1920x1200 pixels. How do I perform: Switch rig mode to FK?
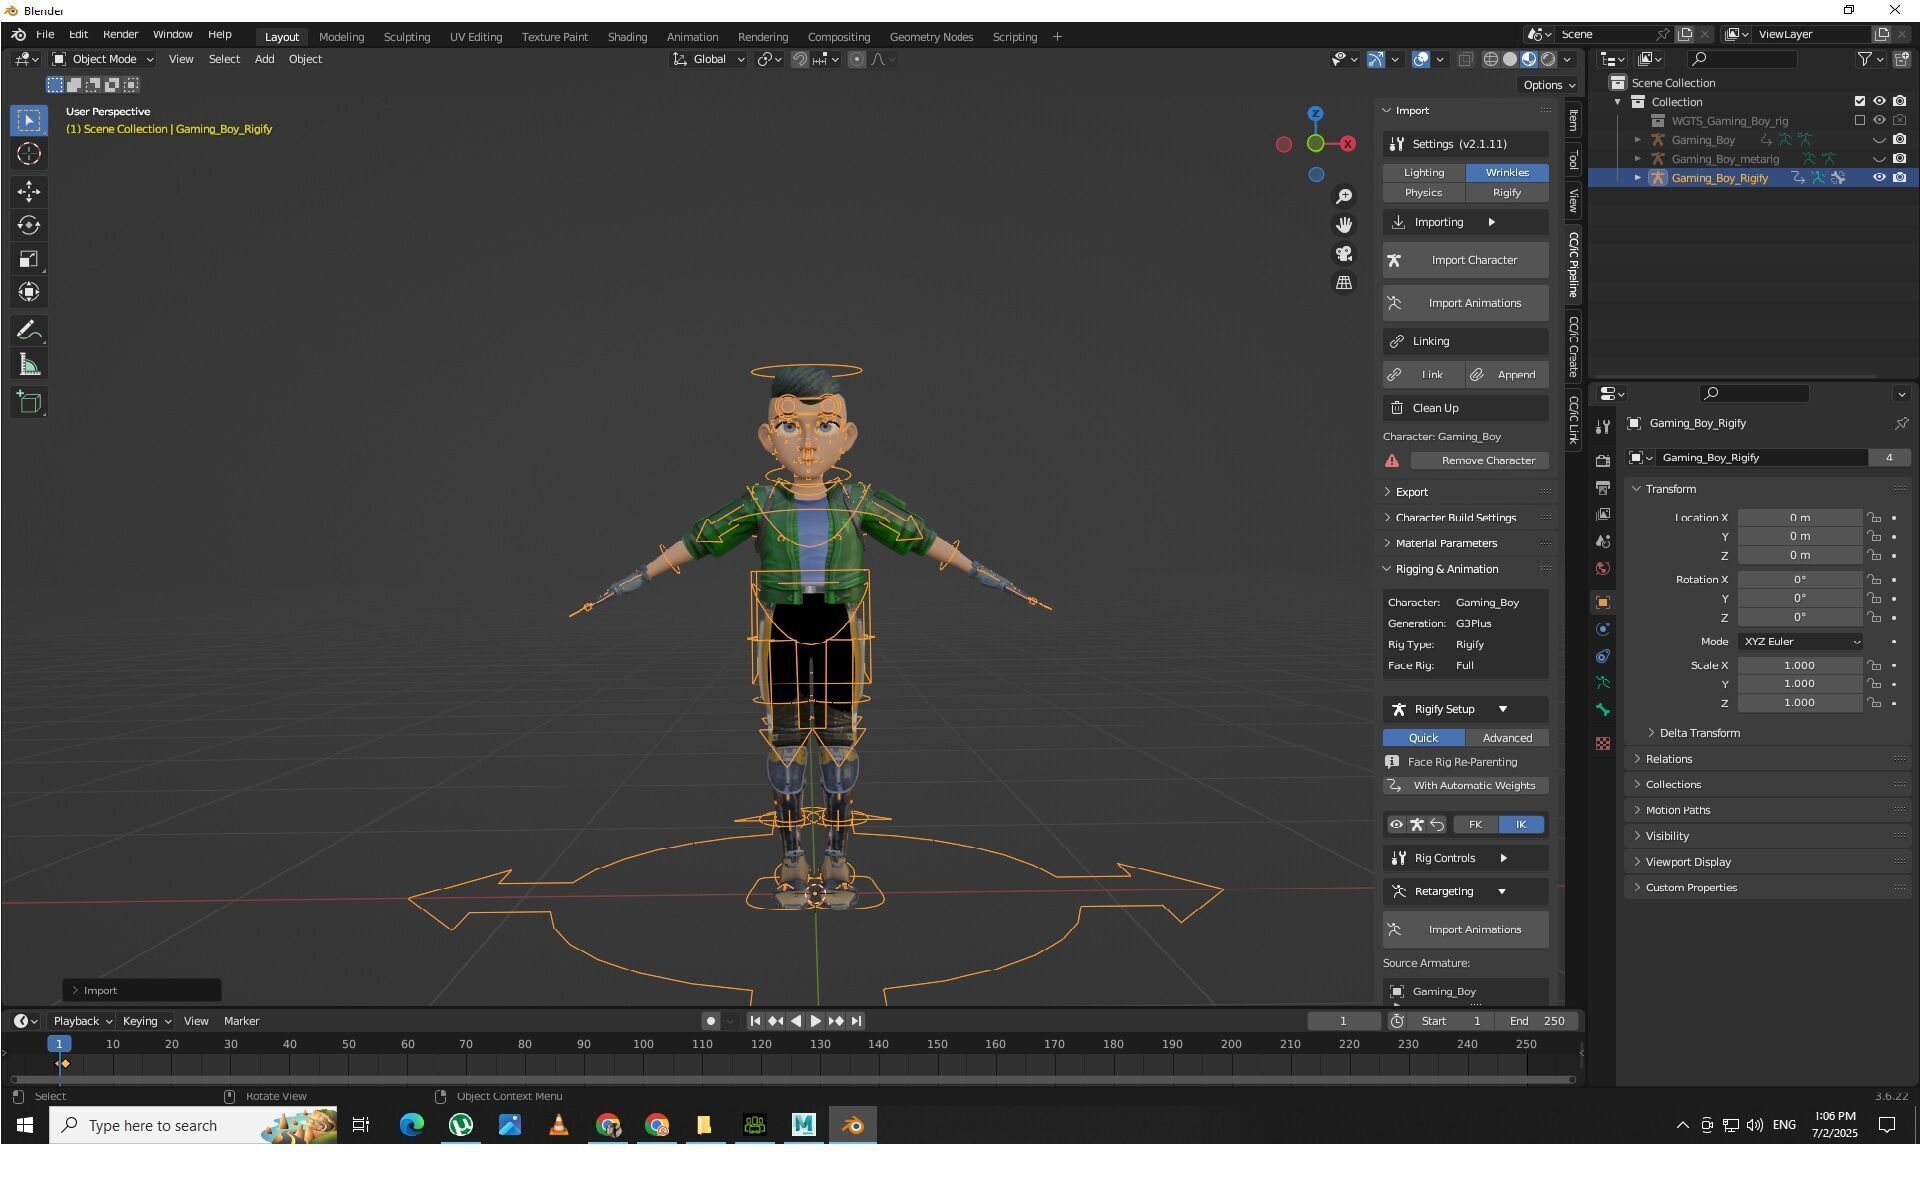coord(1475,825)
